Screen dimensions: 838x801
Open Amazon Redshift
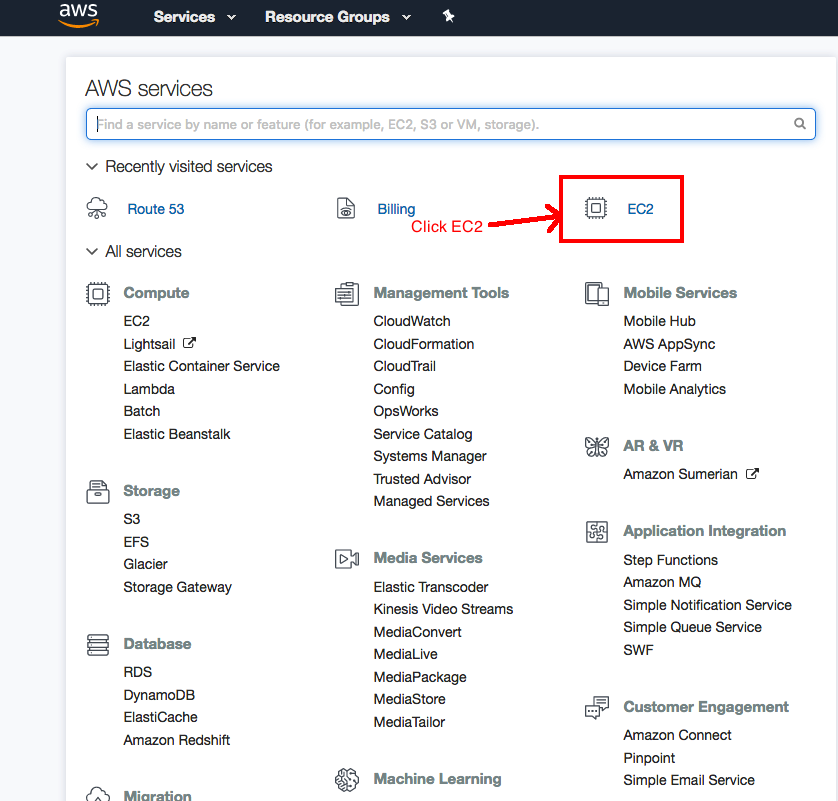176,740
